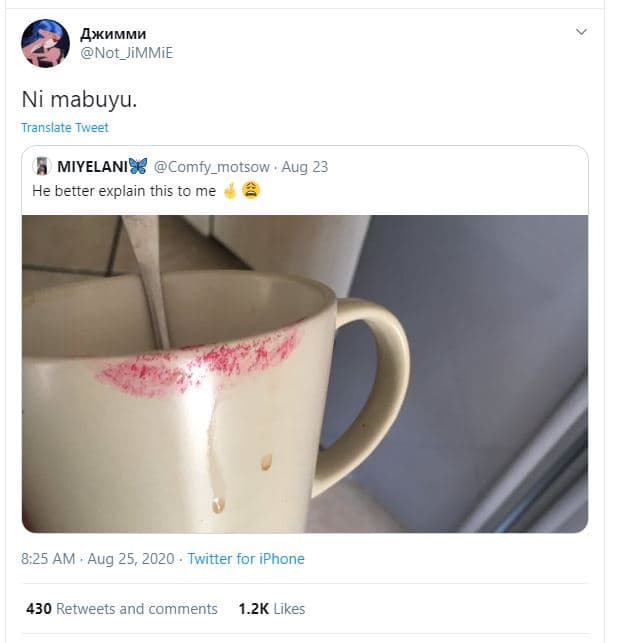Show the 1.2K Likes list

tap(269, 609)
